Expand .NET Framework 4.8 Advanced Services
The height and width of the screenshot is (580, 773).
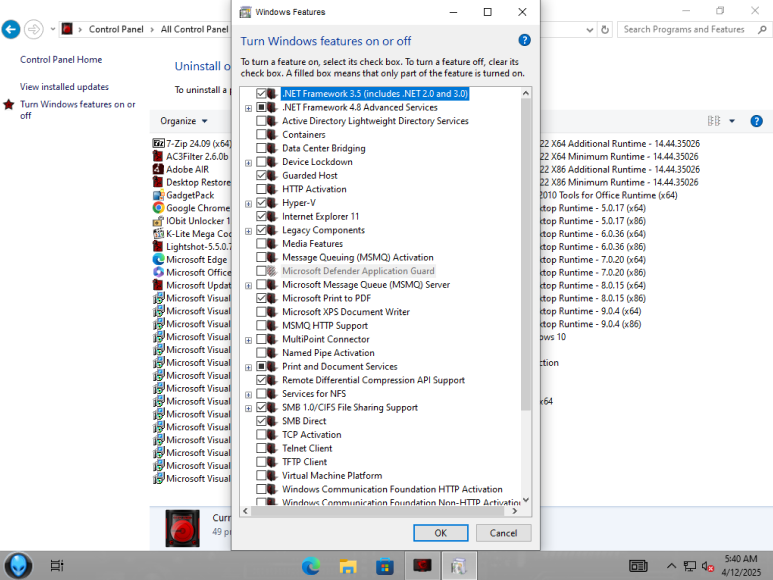coord(248,108)
